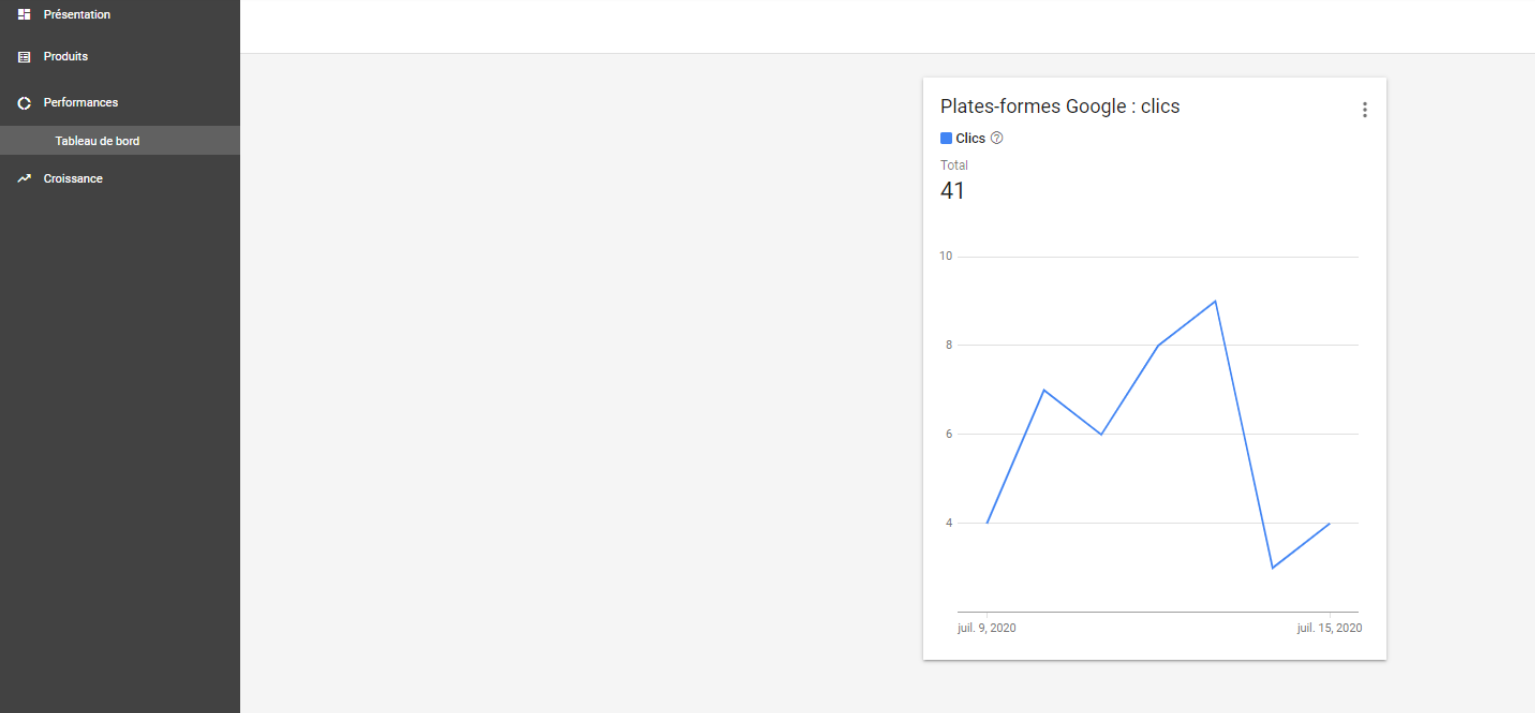Click the juil. 15, 2020 axis label
This screenshot has height=713, width=1535.
click(x=1329, y=628)
